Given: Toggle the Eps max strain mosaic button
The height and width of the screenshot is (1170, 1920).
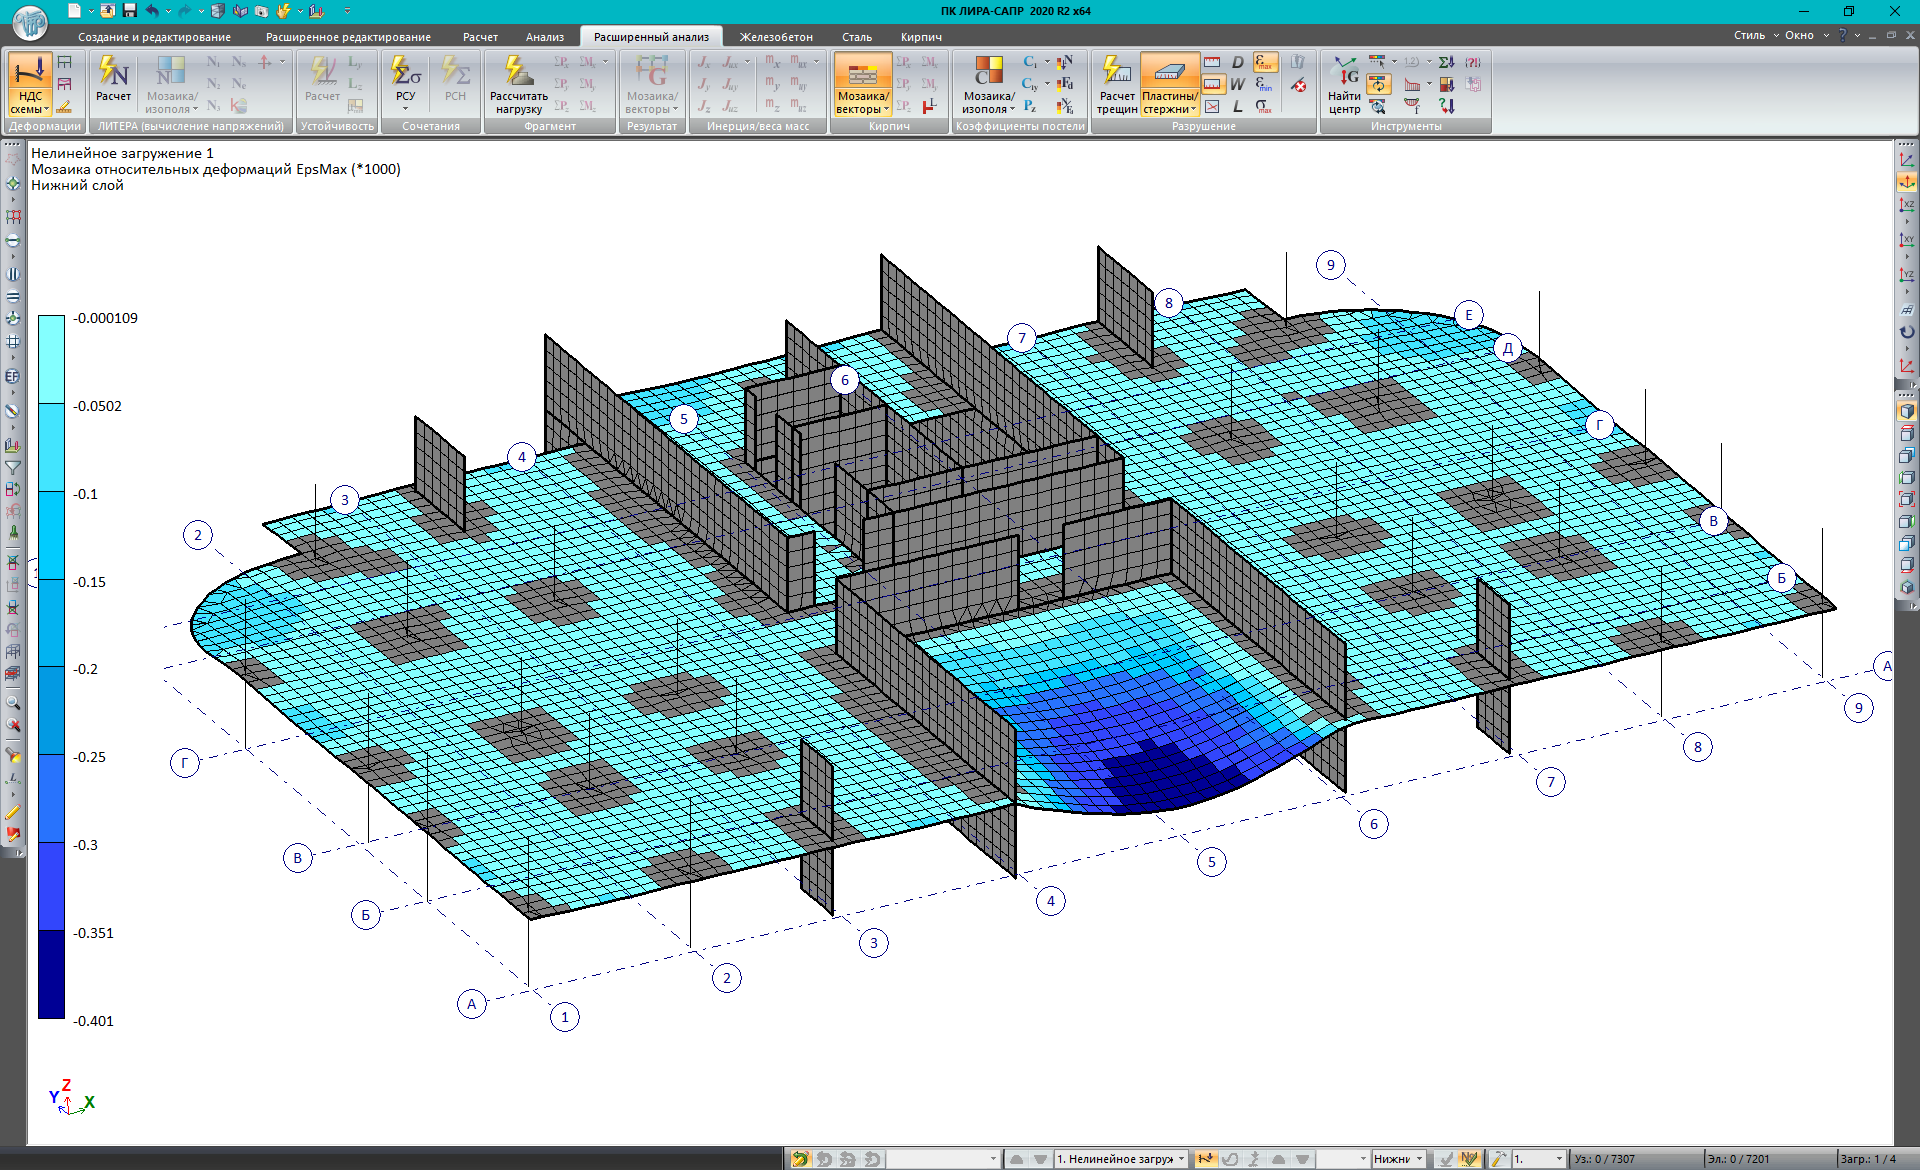Looking at the screenshot, I should [1265, 62].
